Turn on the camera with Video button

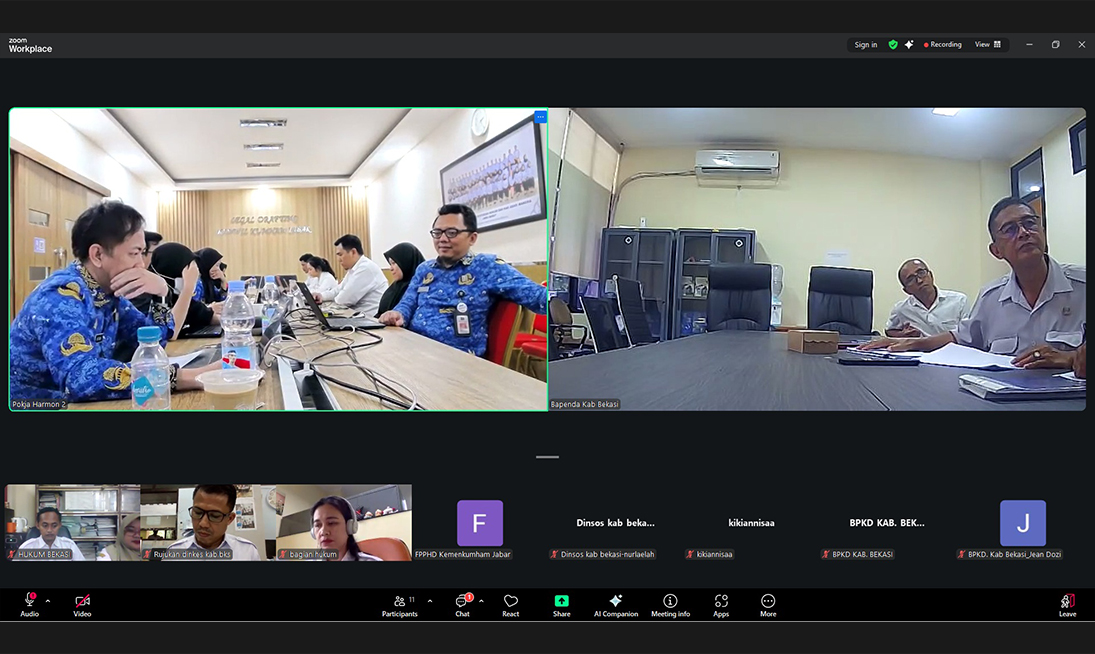pyautogui.click(x=82, y=605)
